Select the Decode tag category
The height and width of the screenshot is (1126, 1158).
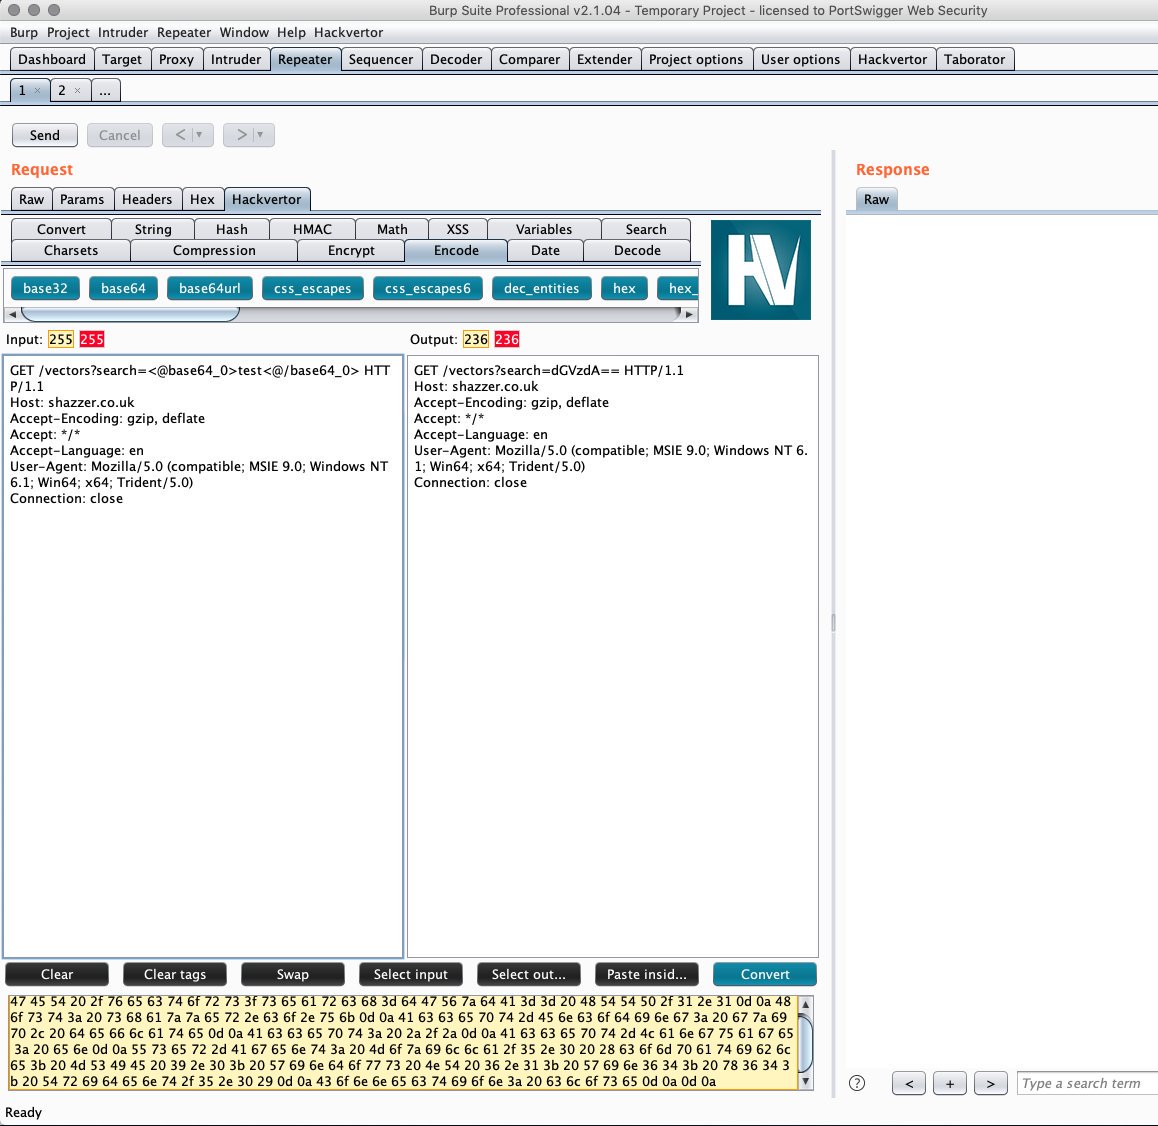tap(637, 250)
